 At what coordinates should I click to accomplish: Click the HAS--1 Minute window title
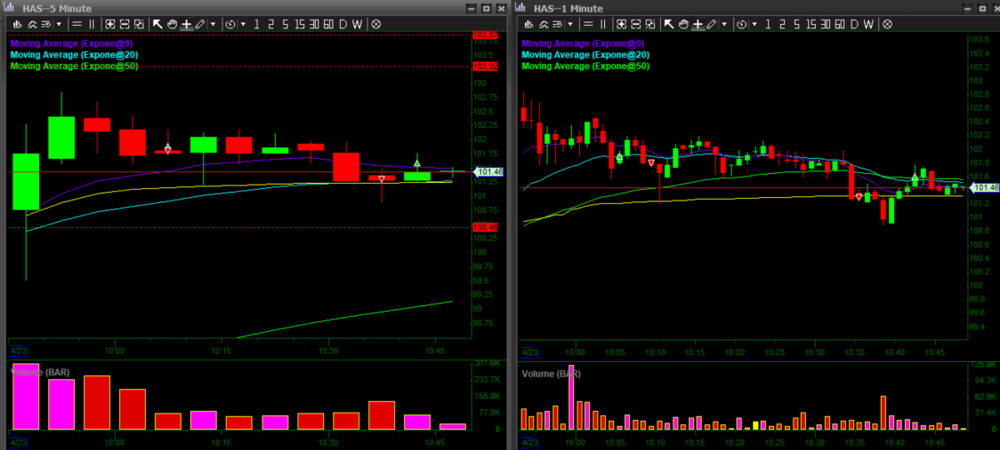[x=570, y=7]
